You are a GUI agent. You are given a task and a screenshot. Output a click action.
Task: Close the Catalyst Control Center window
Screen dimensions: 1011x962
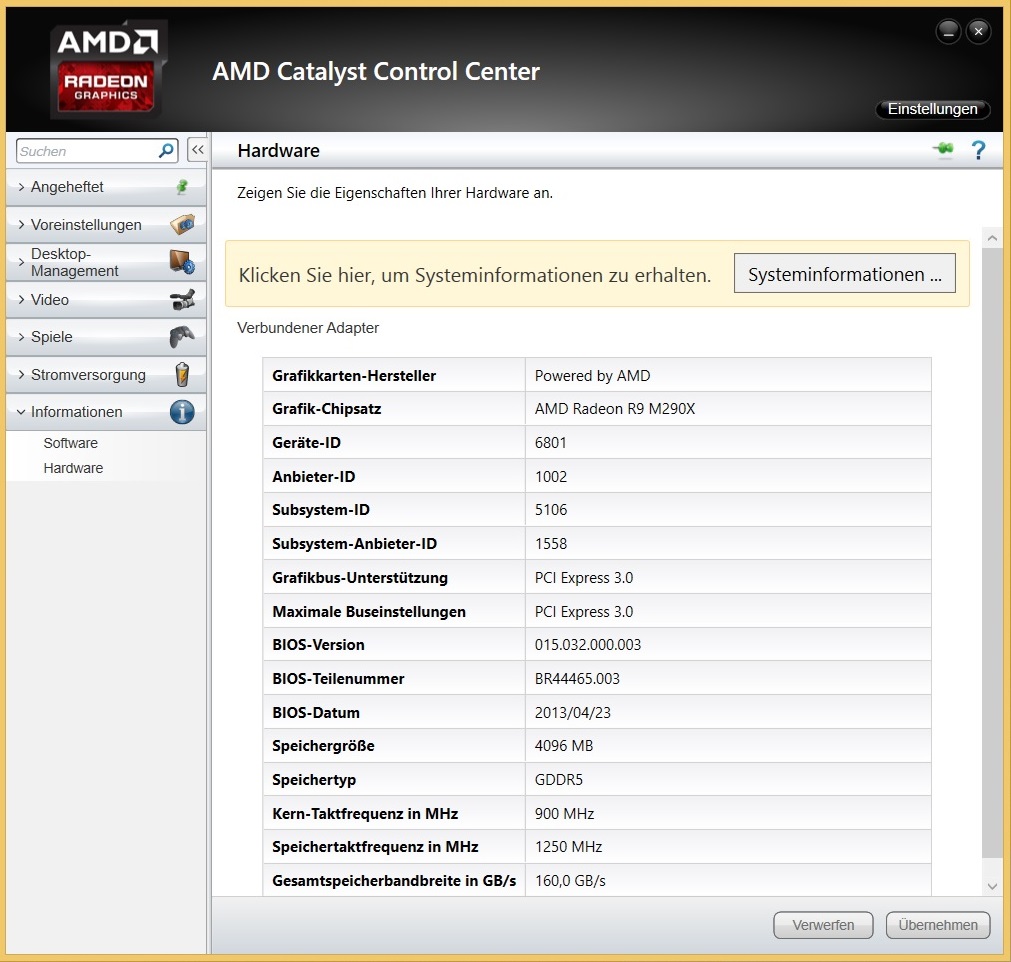[x=978, y=31]
